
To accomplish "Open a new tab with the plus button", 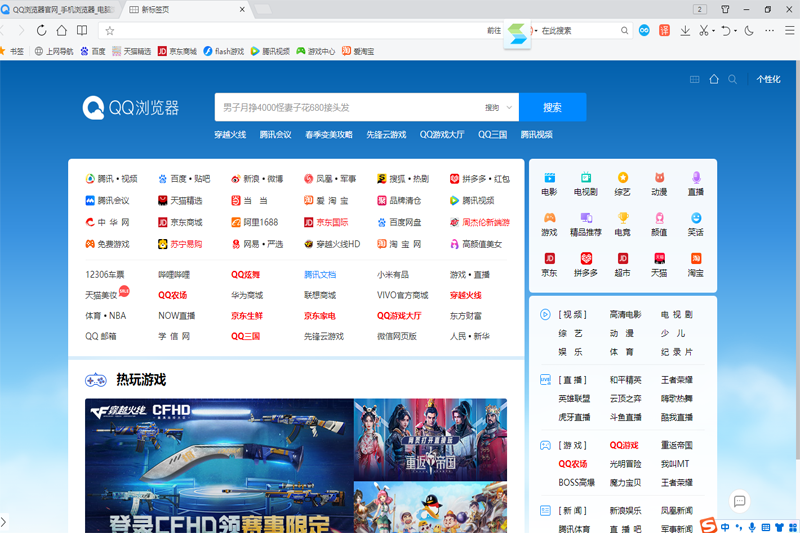I will click(x=263, y=9).
